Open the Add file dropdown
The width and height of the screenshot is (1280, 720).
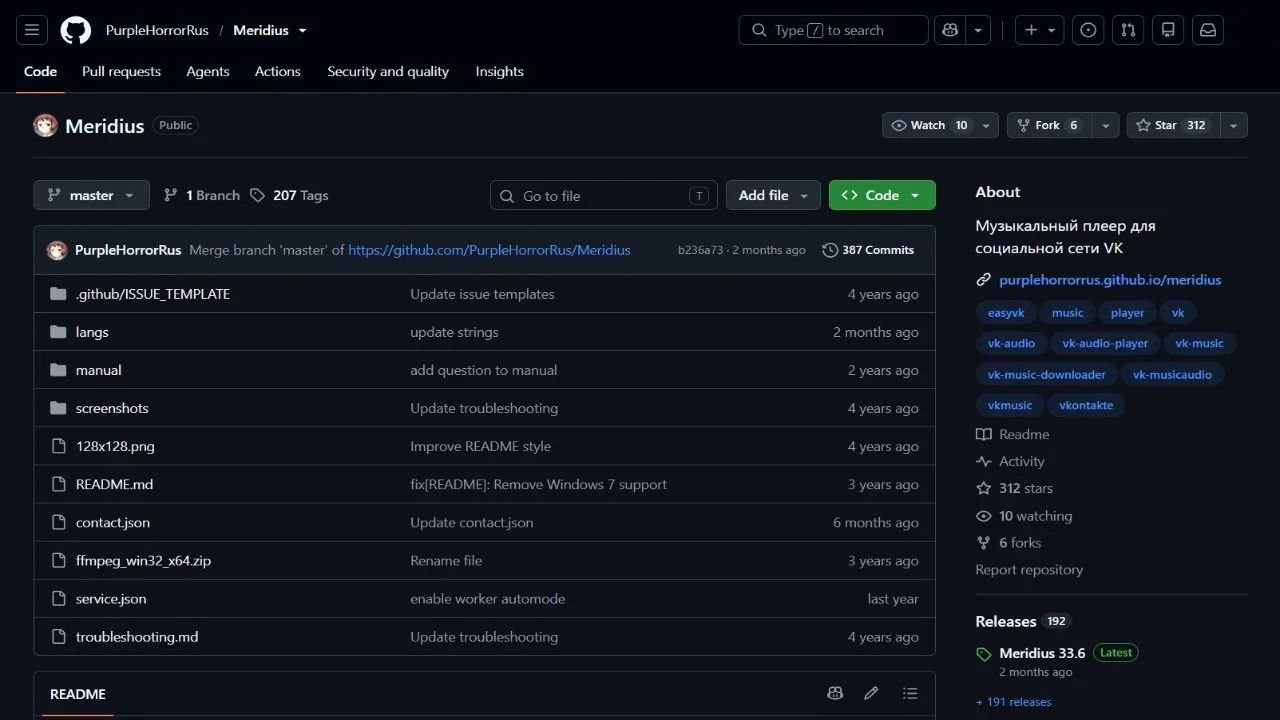[773, 195]
